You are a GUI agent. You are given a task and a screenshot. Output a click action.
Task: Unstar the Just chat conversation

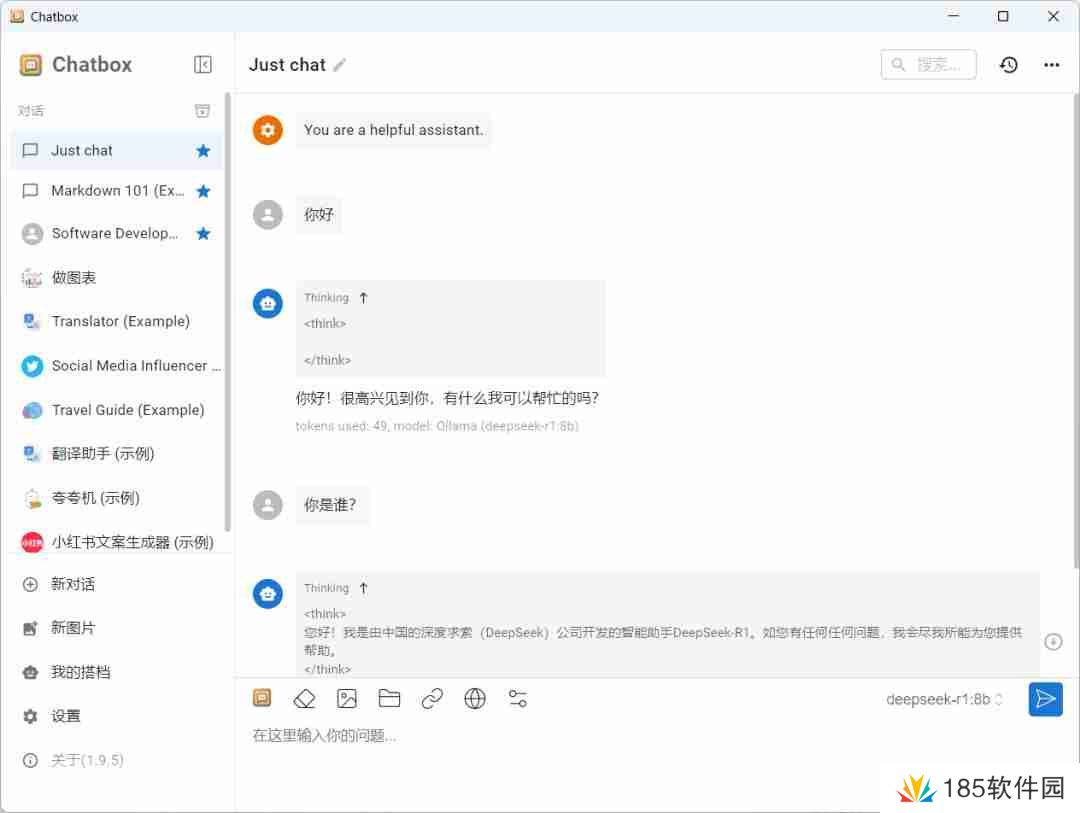203,150
